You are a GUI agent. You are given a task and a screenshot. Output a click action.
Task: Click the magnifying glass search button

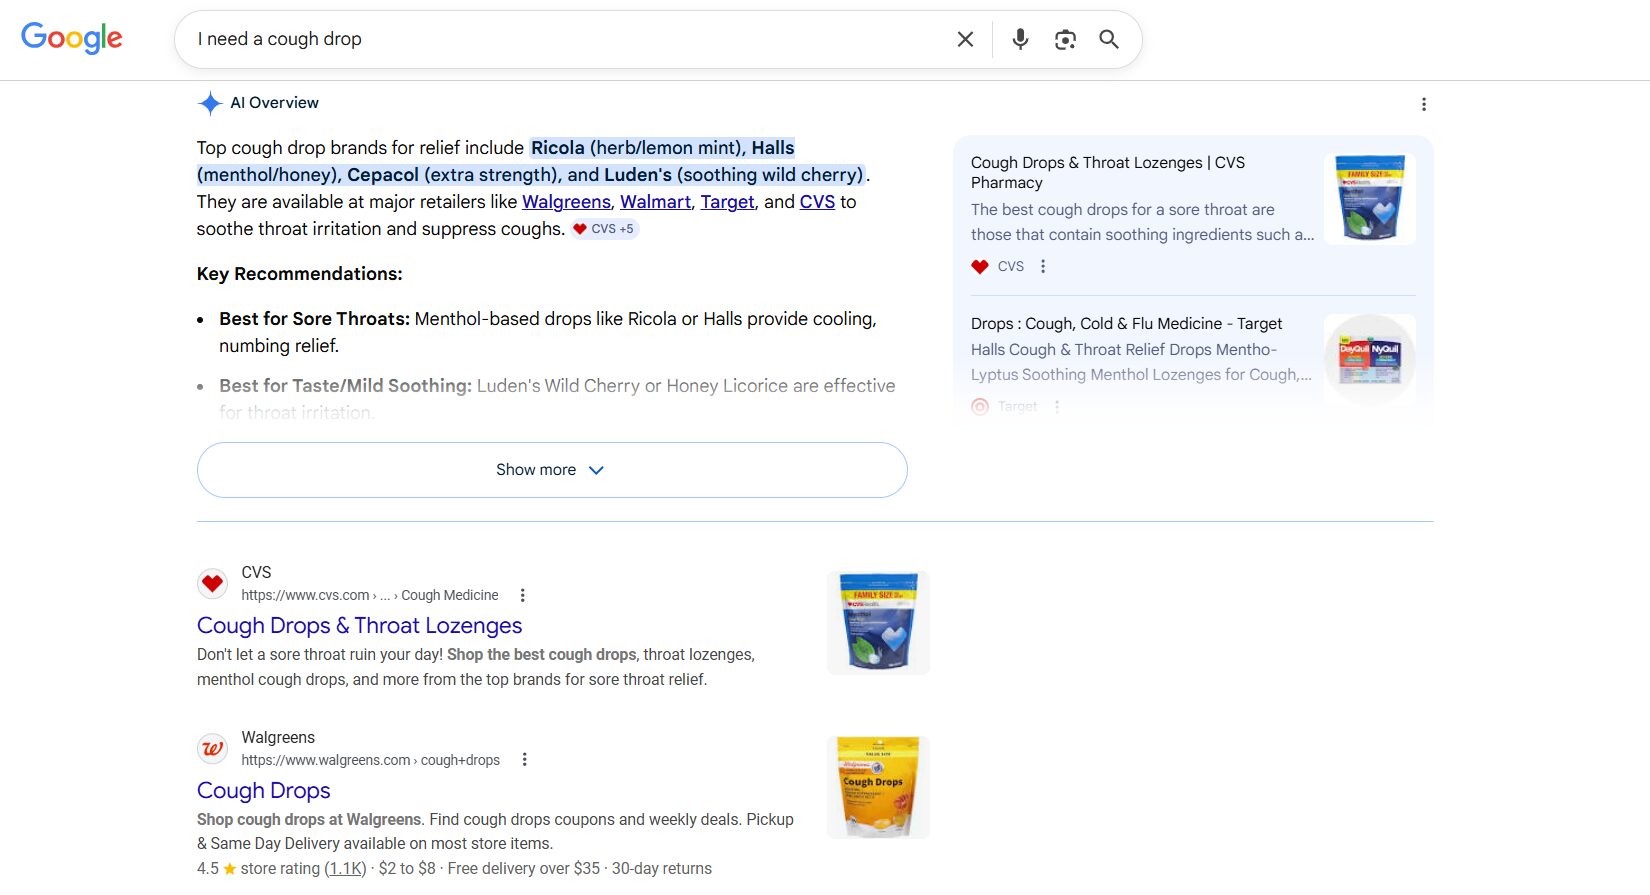coord(1109,39)
